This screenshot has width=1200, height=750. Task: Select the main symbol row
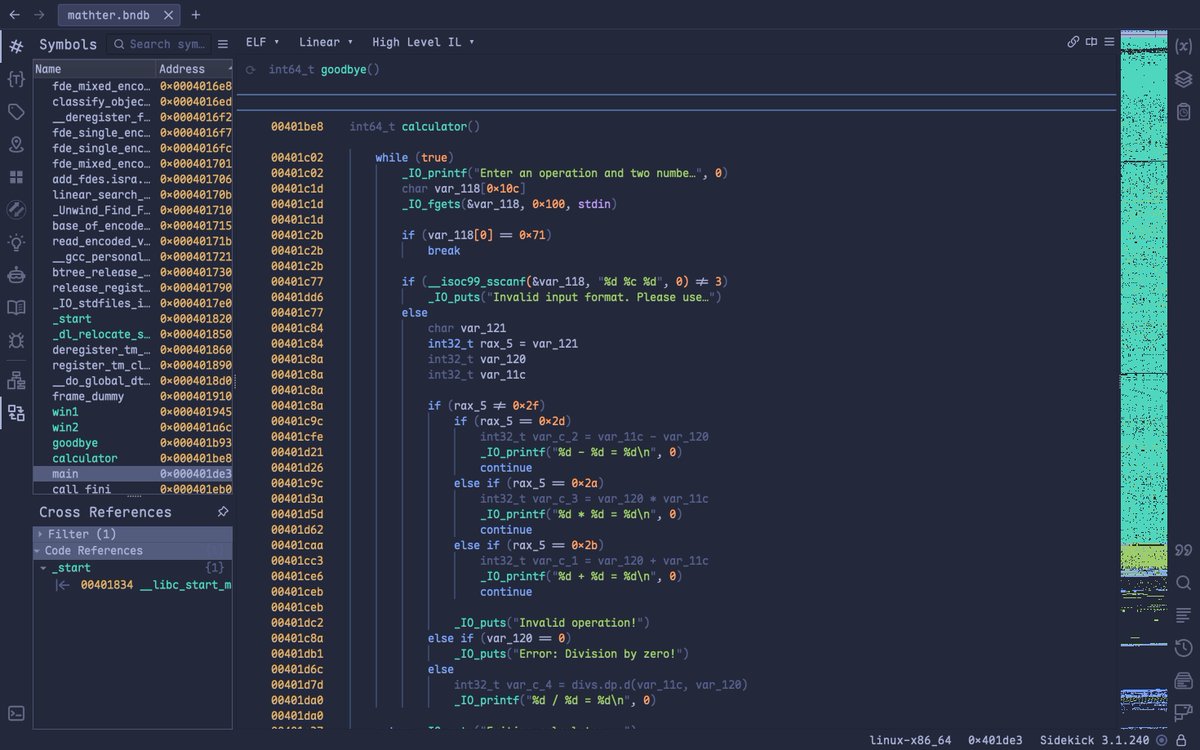click(133, 473)
